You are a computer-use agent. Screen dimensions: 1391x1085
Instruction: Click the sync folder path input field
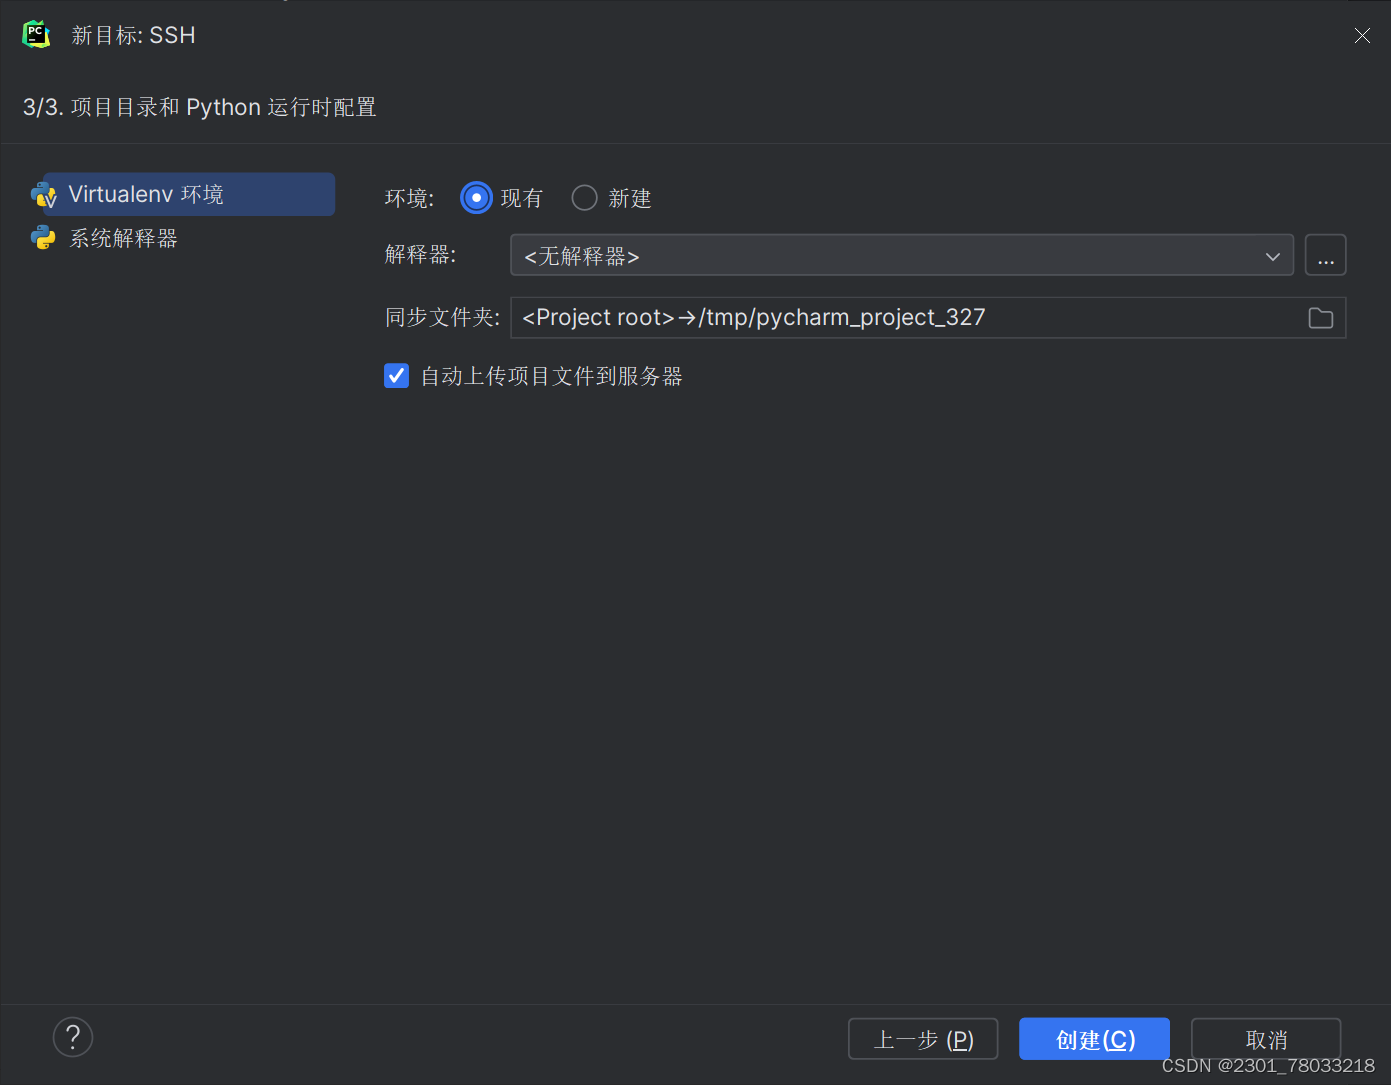(x=900, y=317)
